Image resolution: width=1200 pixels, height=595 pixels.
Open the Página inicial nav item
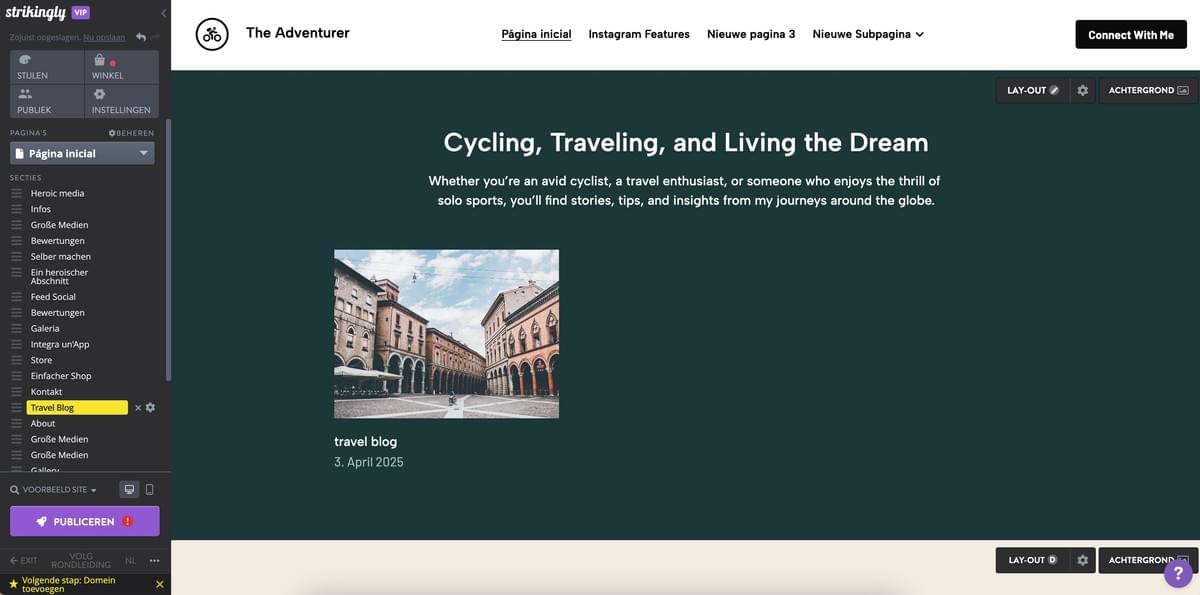[x=536, y=34]
